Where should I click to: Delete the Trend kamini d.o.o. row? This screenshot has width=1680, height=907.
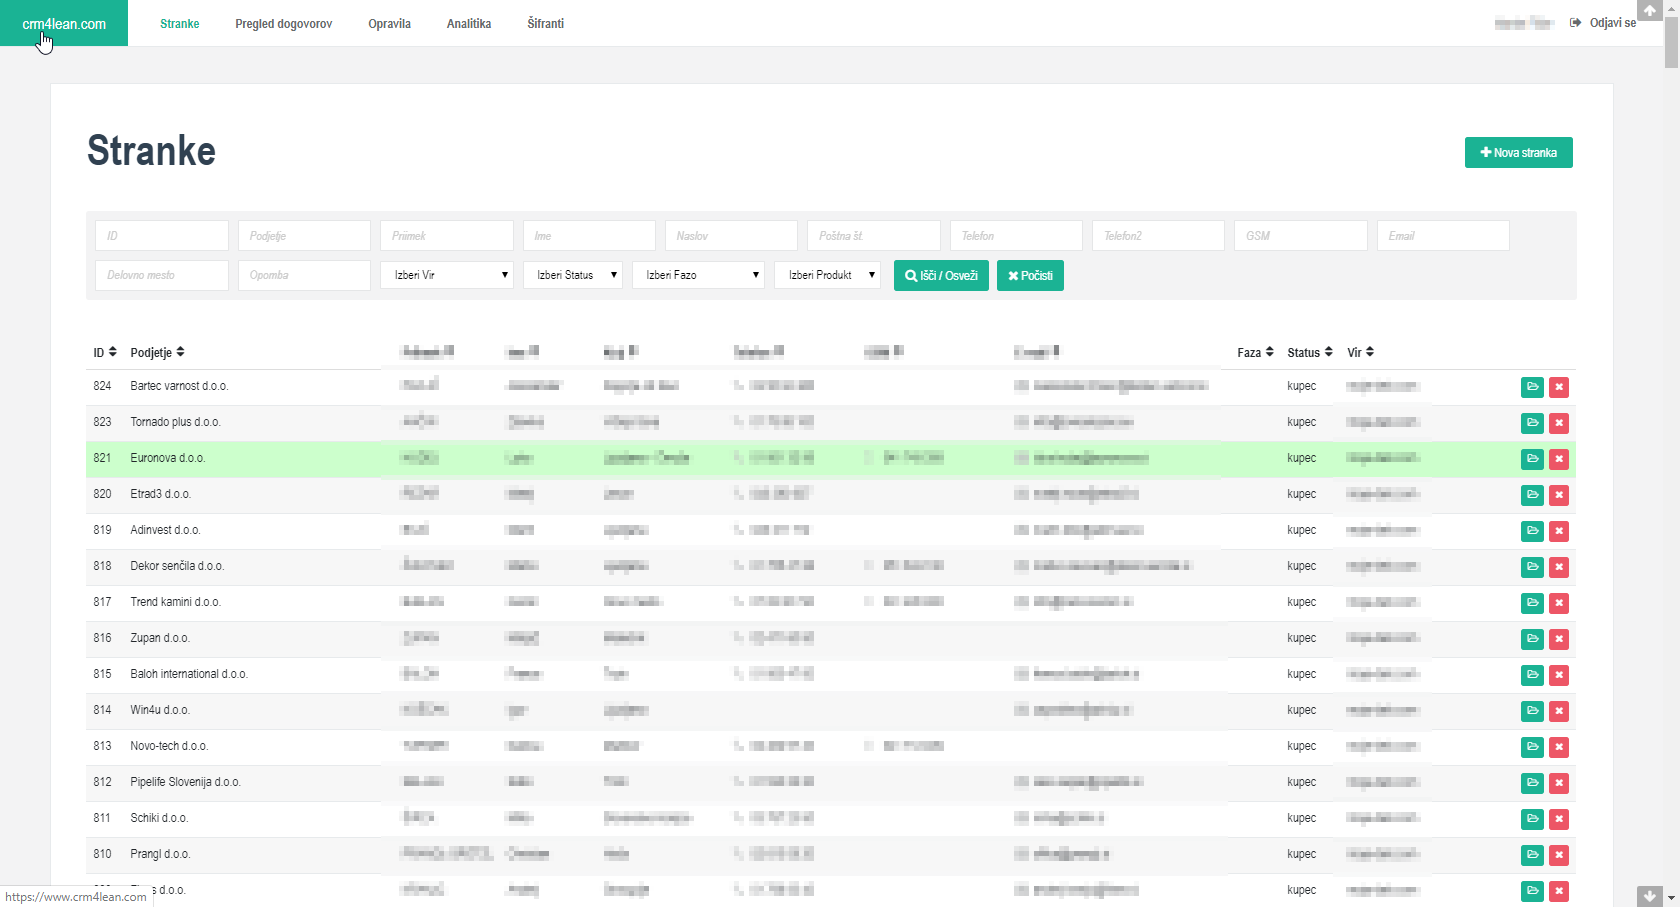tap(1558, 603)
